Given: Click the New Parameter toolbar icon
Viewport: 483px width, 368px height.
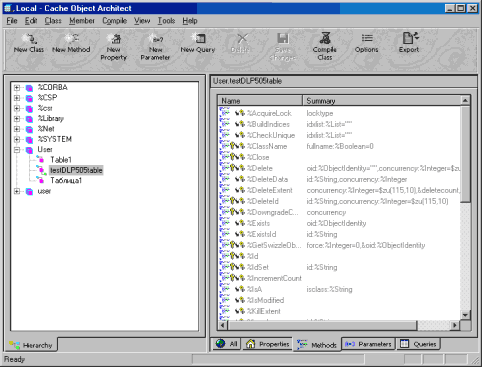Looking at the screenshot, I should pyautogui.click(x=155, y=39).
